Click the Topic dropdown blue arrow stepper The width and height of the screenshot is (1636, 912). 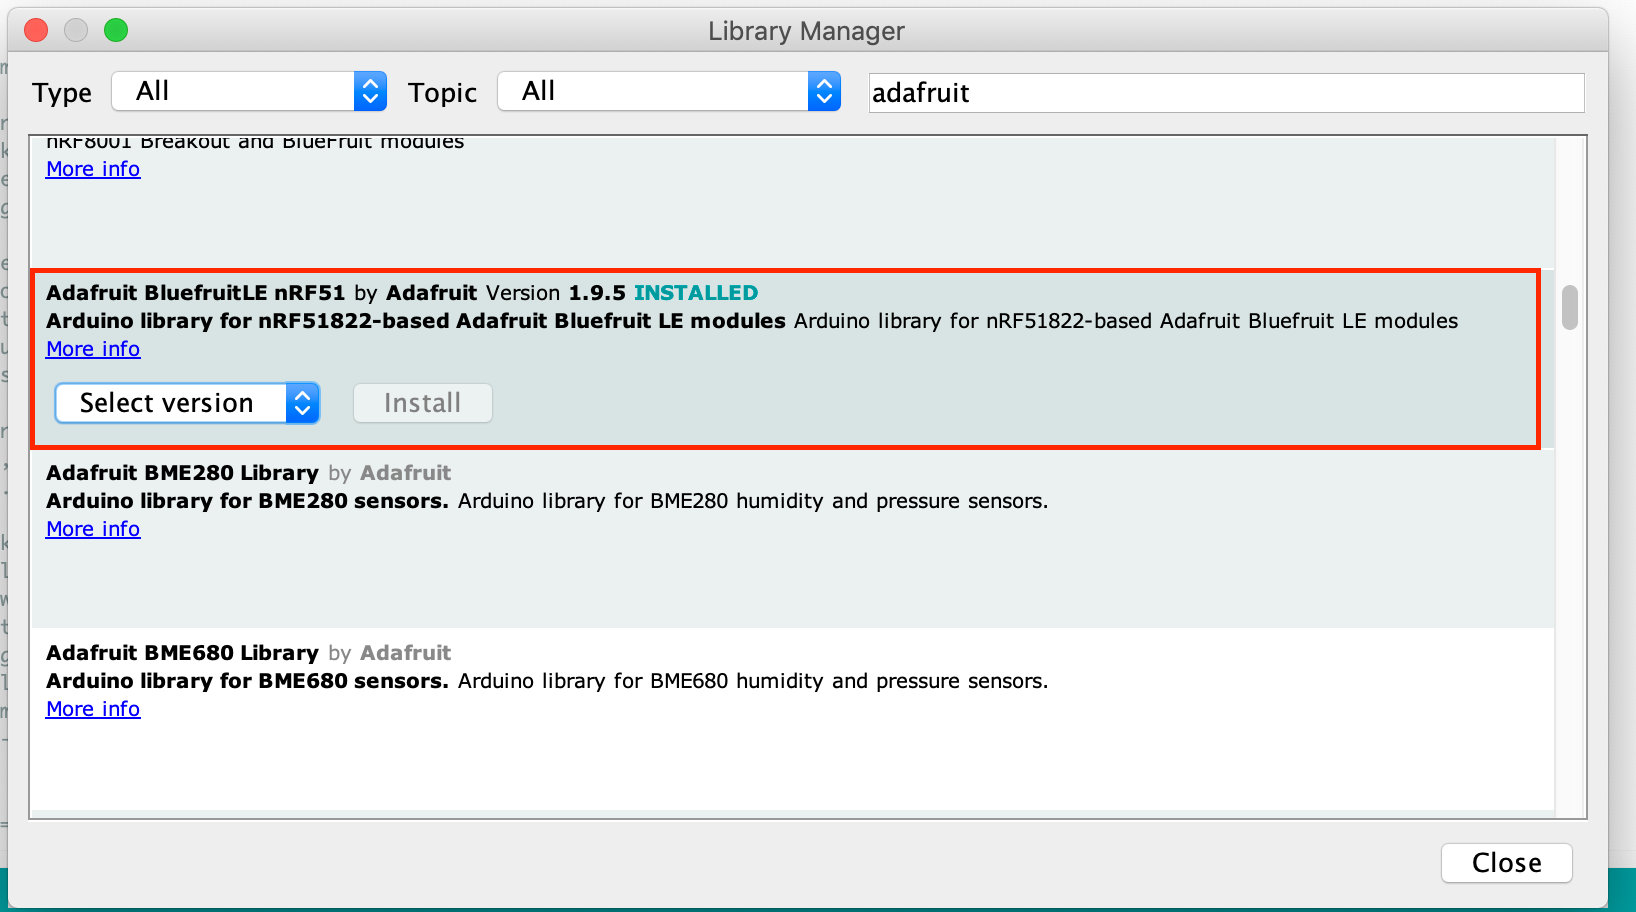[824, 92]
